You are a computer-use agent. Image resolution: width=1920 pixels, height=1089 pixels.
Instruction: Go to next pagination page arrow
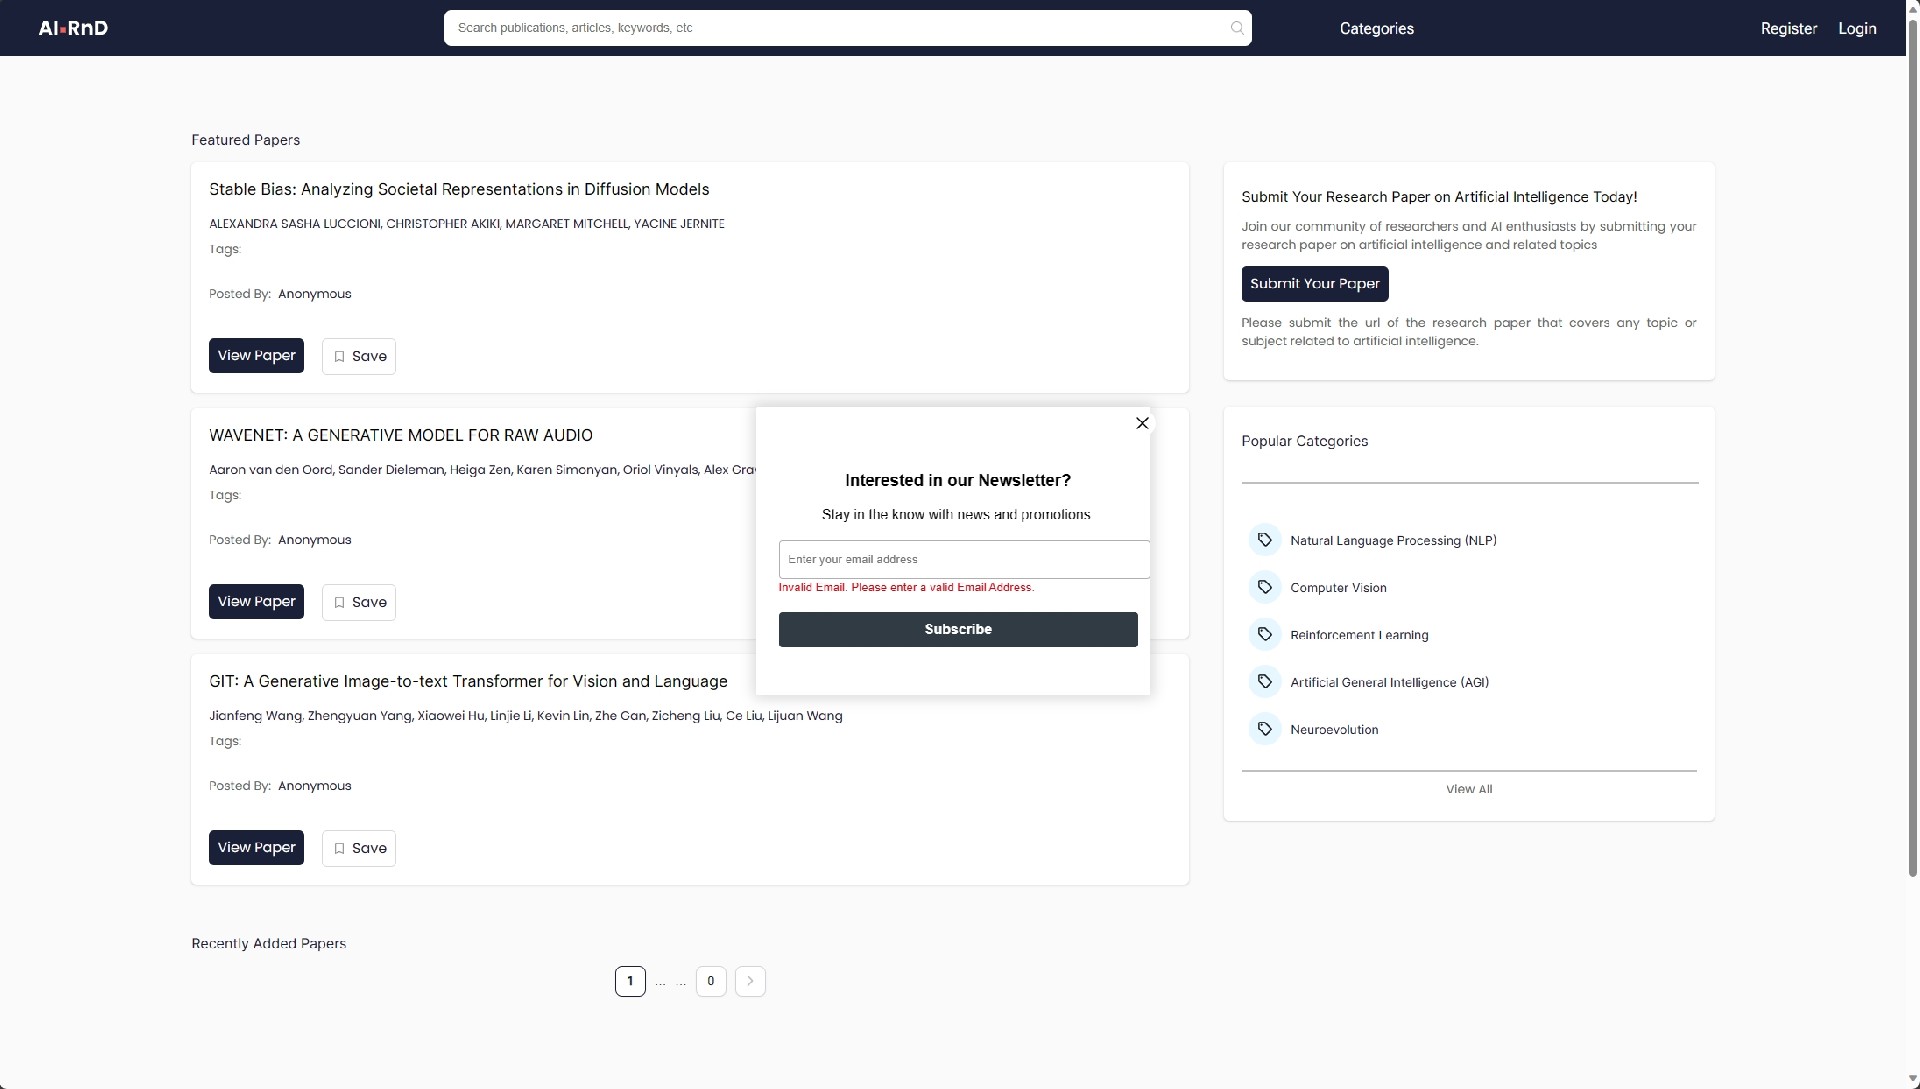point(750,981)
